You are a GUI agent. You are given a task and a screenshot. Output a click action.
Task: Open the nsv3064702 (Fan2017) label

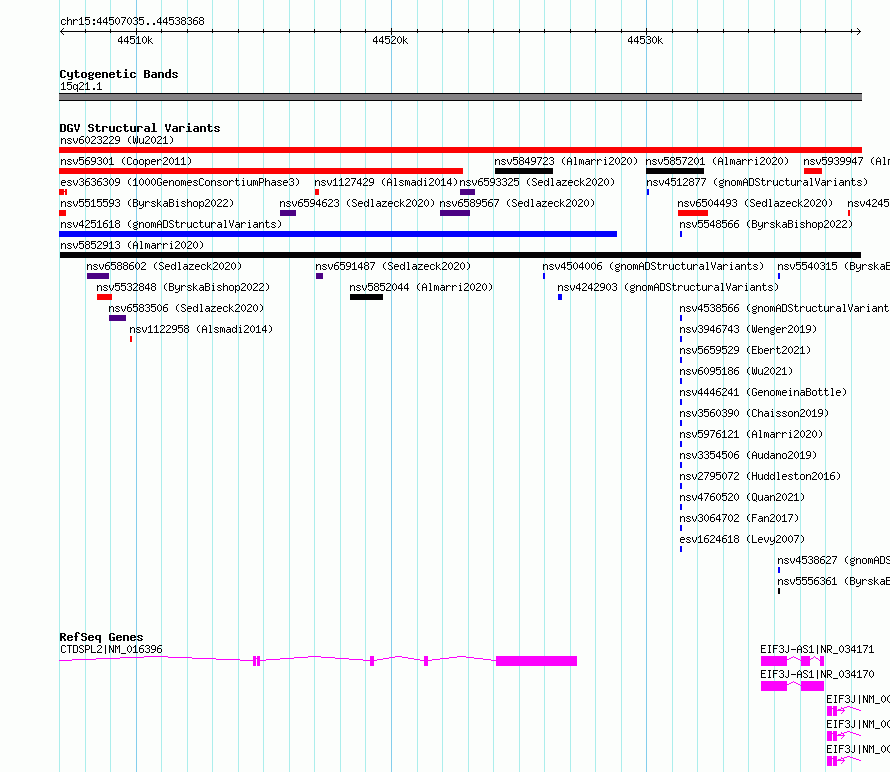coord(739,518)
